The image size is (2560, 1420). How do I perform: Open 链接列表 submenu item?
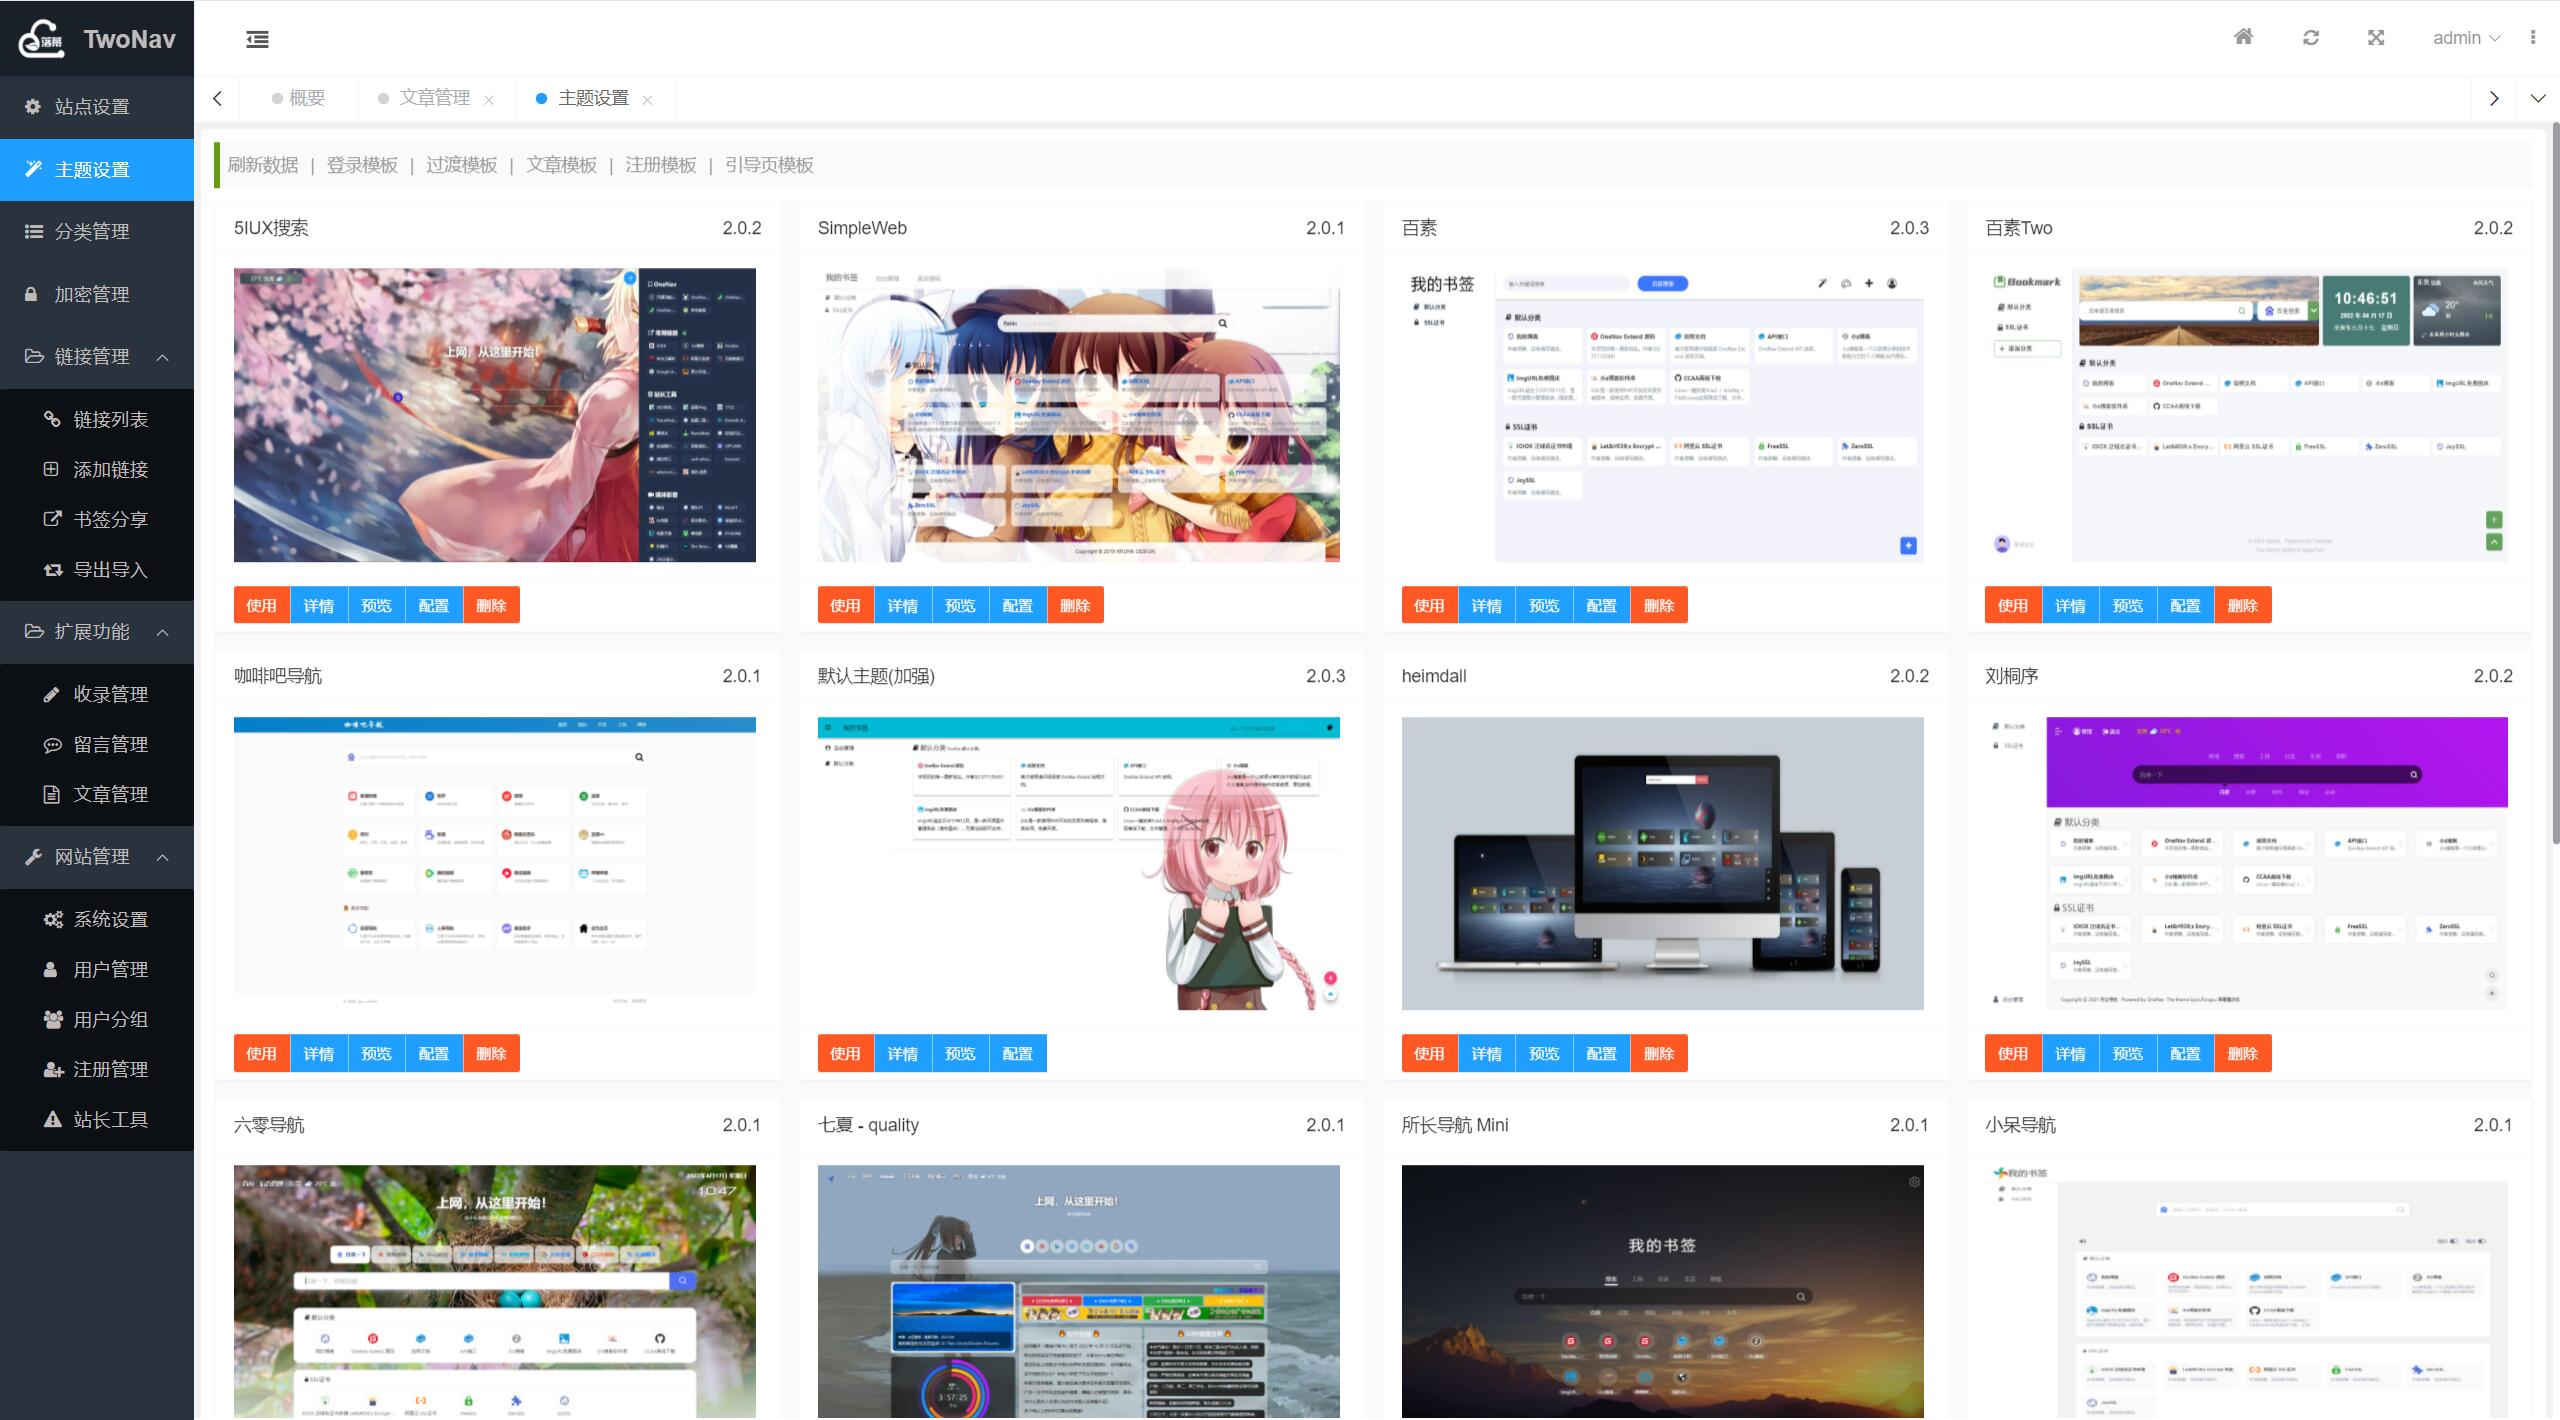97,419
